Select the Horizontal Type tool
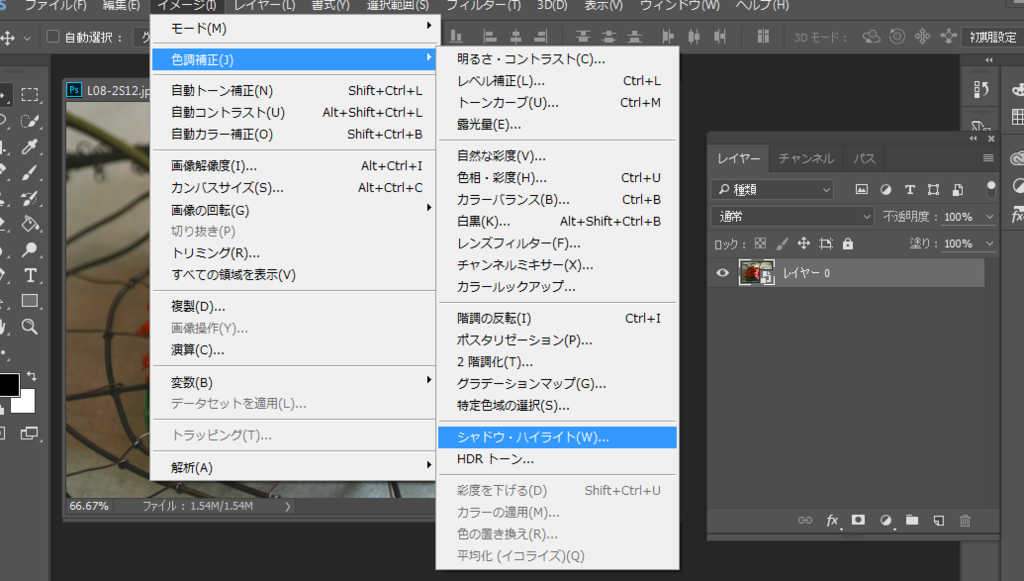The image size is (1024, 581). 29,275
